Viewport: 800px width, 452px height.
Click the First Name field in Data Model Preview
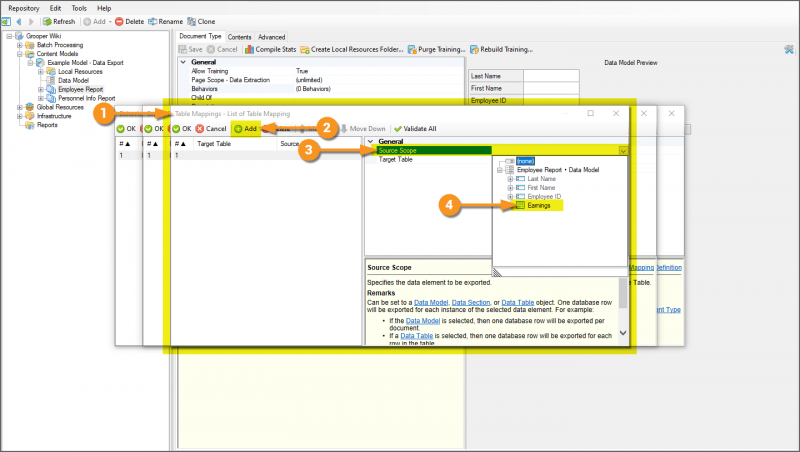tap(551, 88)
